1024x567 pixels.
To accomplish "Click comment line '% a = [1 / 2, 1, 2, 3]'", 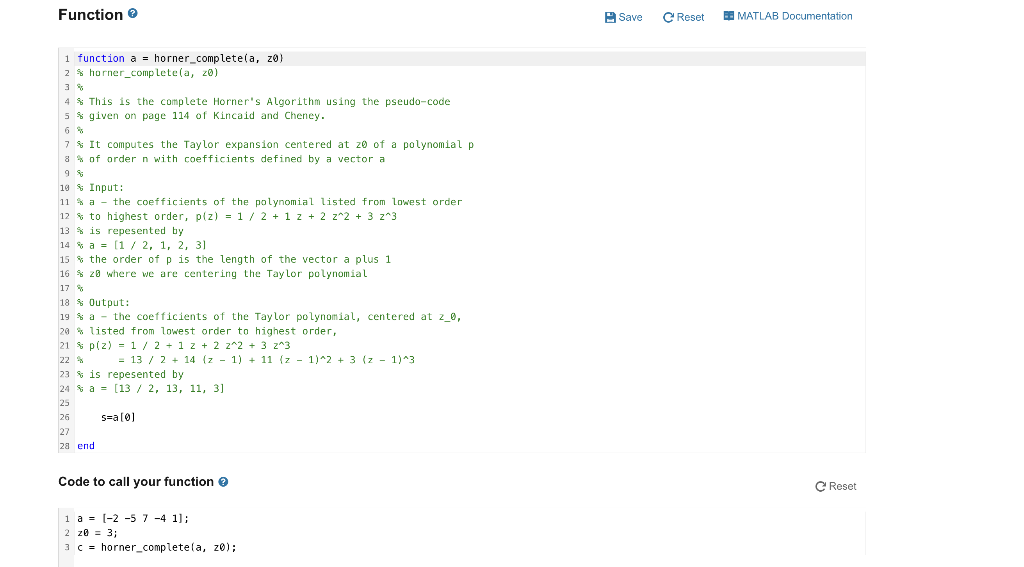I will 142,245.
